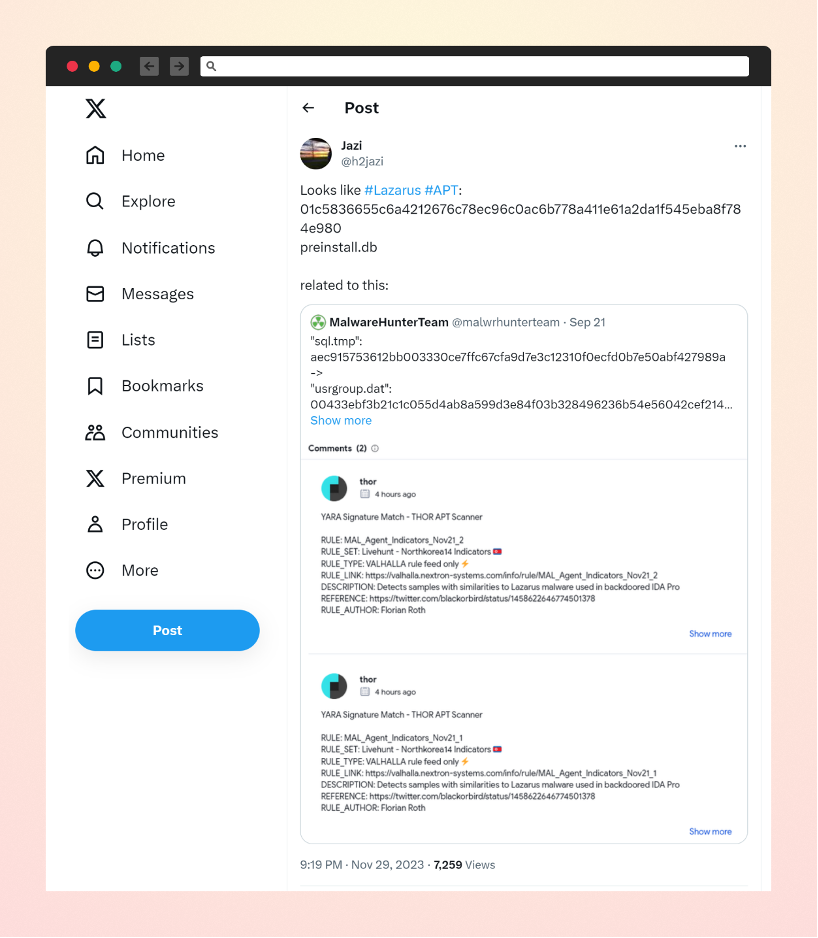This screenshot has width=818, height=938.
Task: Click the browser address bar
Action: [475, 66]
